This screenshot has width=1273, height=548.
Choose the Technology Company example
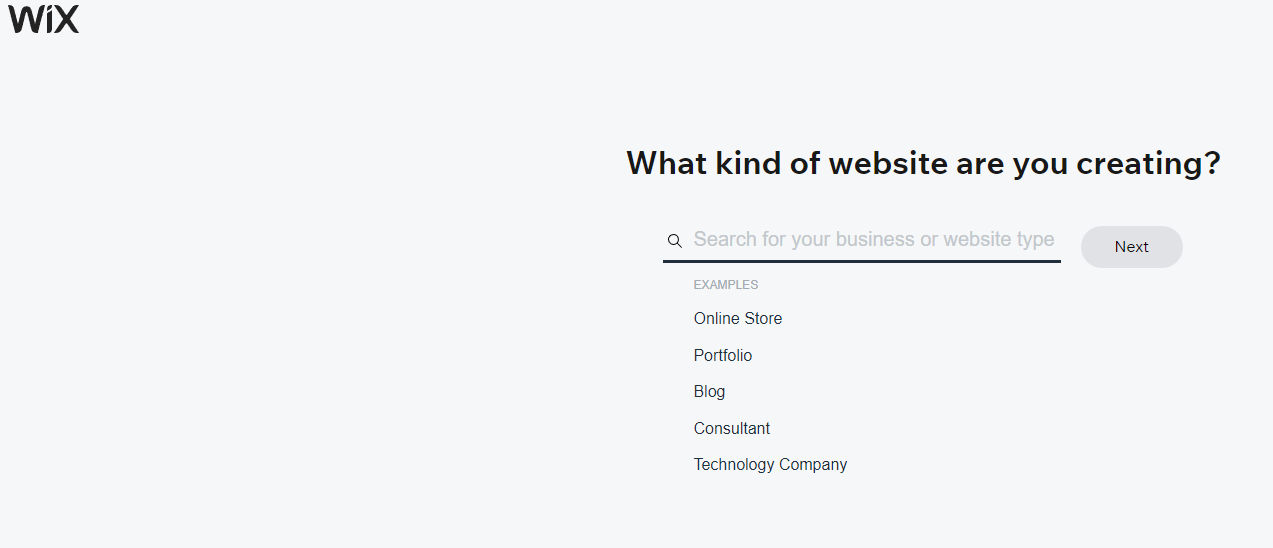point(770,465)
